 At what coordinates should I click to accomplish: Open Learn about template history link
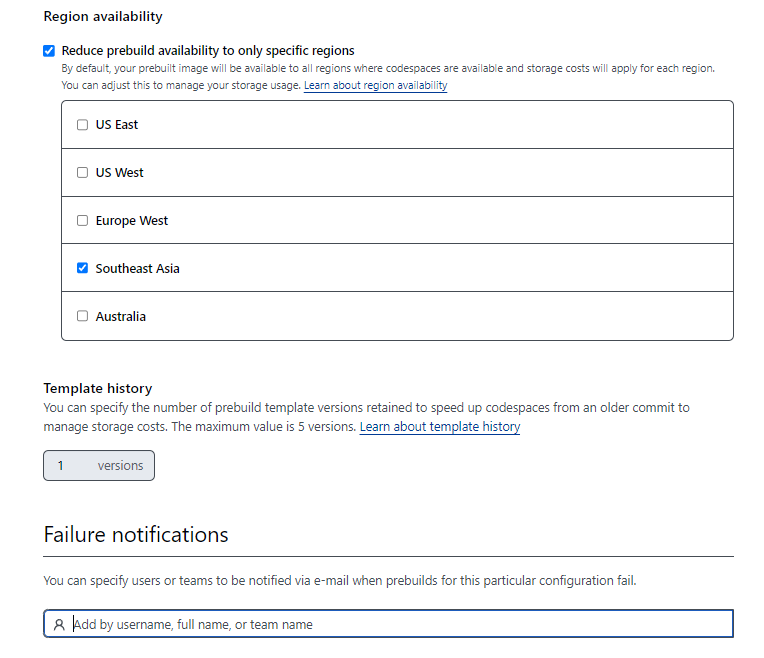tap(439, 427)
